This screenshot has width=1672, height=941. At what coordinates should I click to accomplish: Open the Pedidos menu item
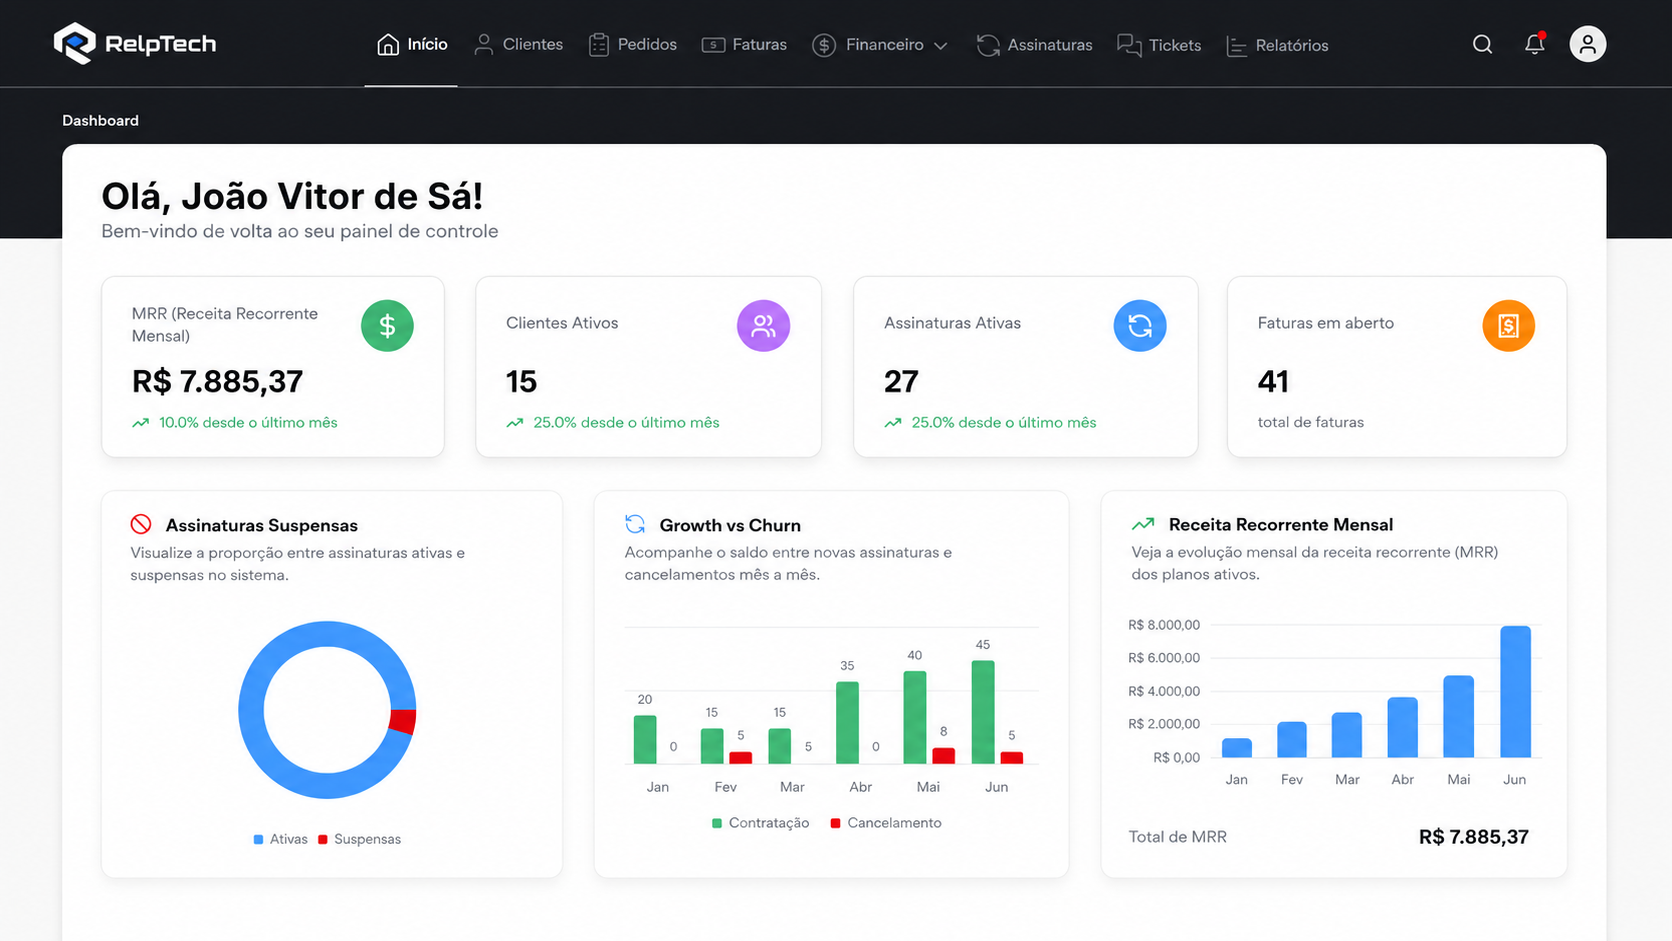(633, 45)
